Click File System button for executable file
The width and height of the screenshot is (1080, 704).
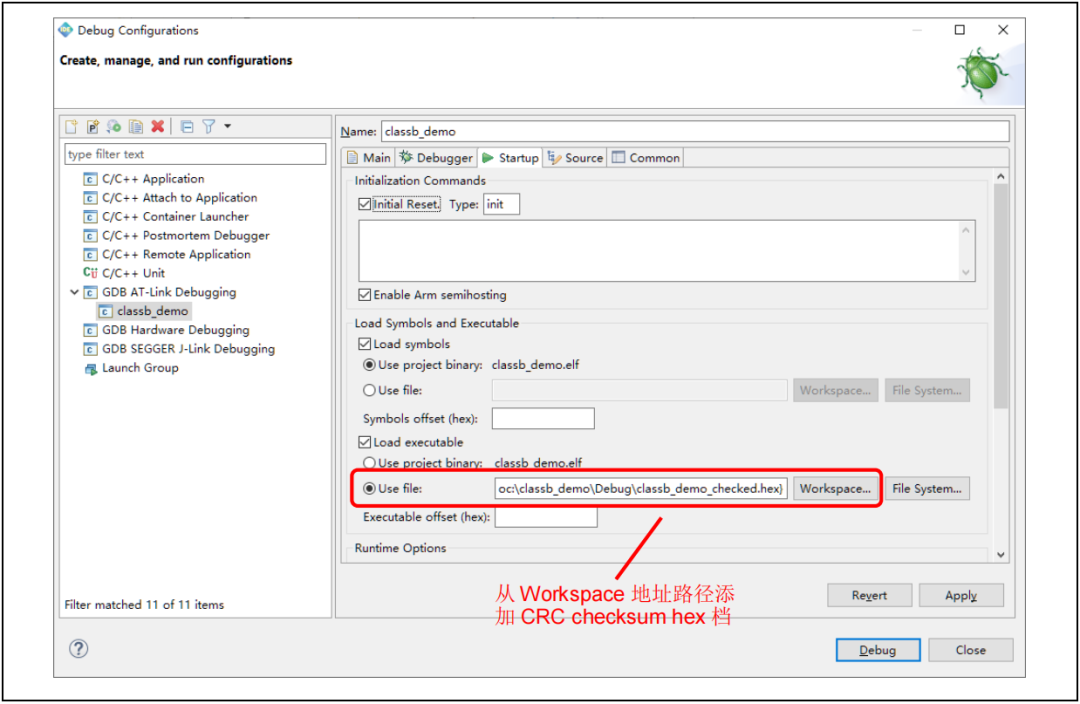[927, 488]
